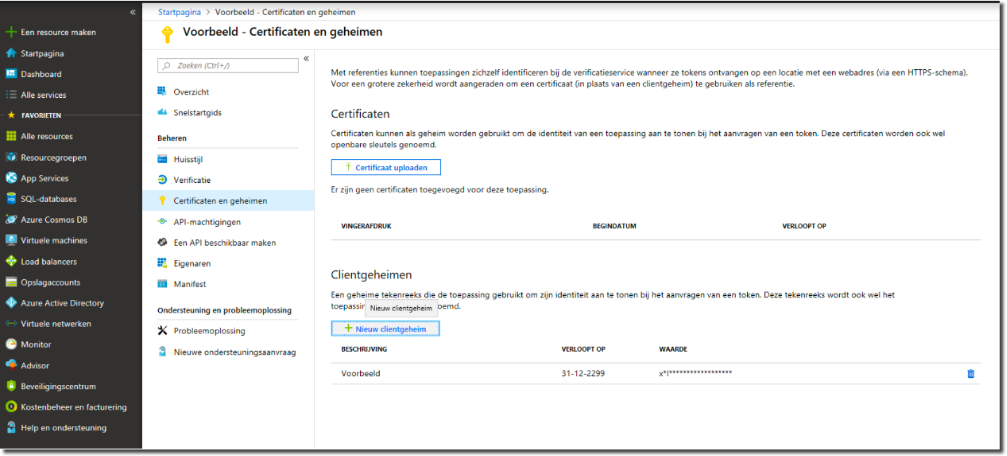This screenshot has height=456, width=1007.
Task: Open the Overzicht menu item
Action: point(190,92)
